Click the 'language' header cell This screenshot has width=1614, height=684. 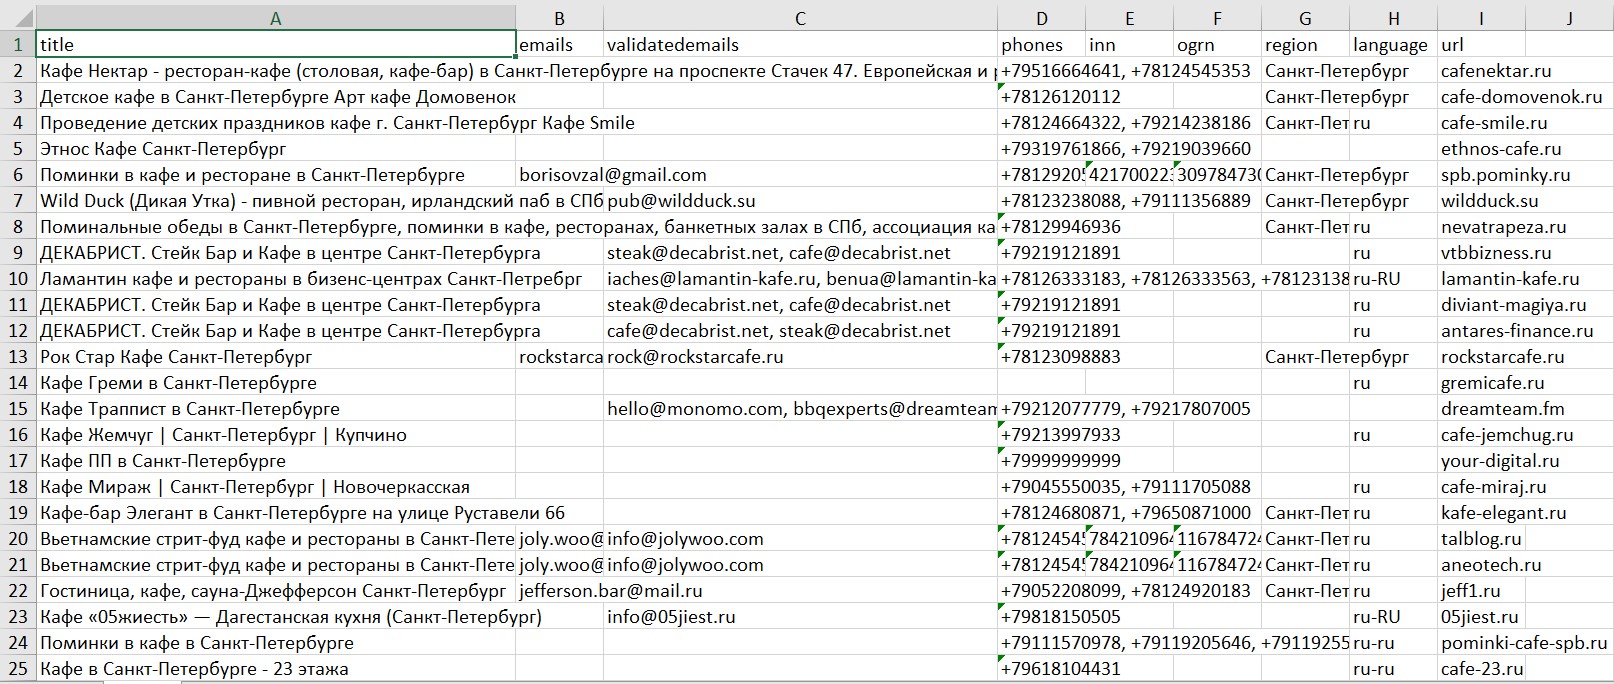click(1393, 44)
